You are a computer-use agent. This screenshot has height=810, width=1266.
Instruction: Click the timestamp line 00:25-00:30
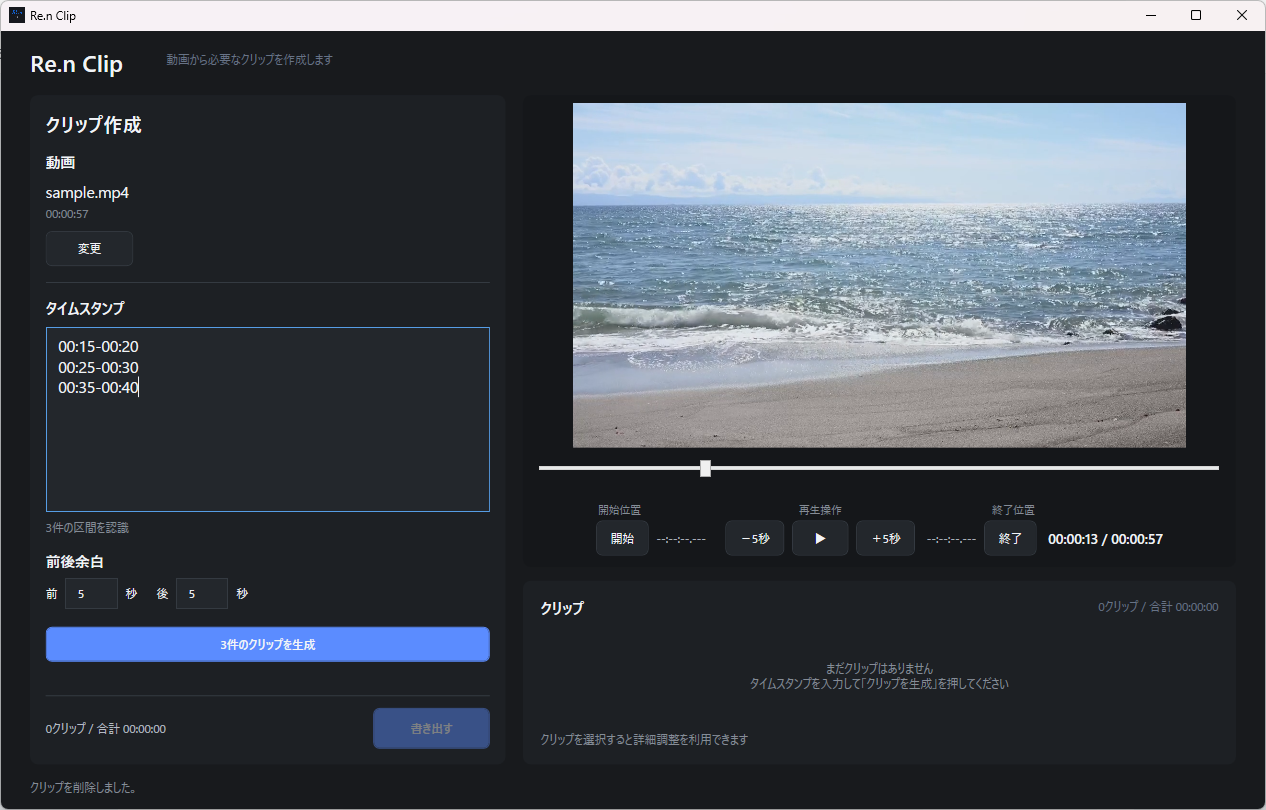point(98,367)
